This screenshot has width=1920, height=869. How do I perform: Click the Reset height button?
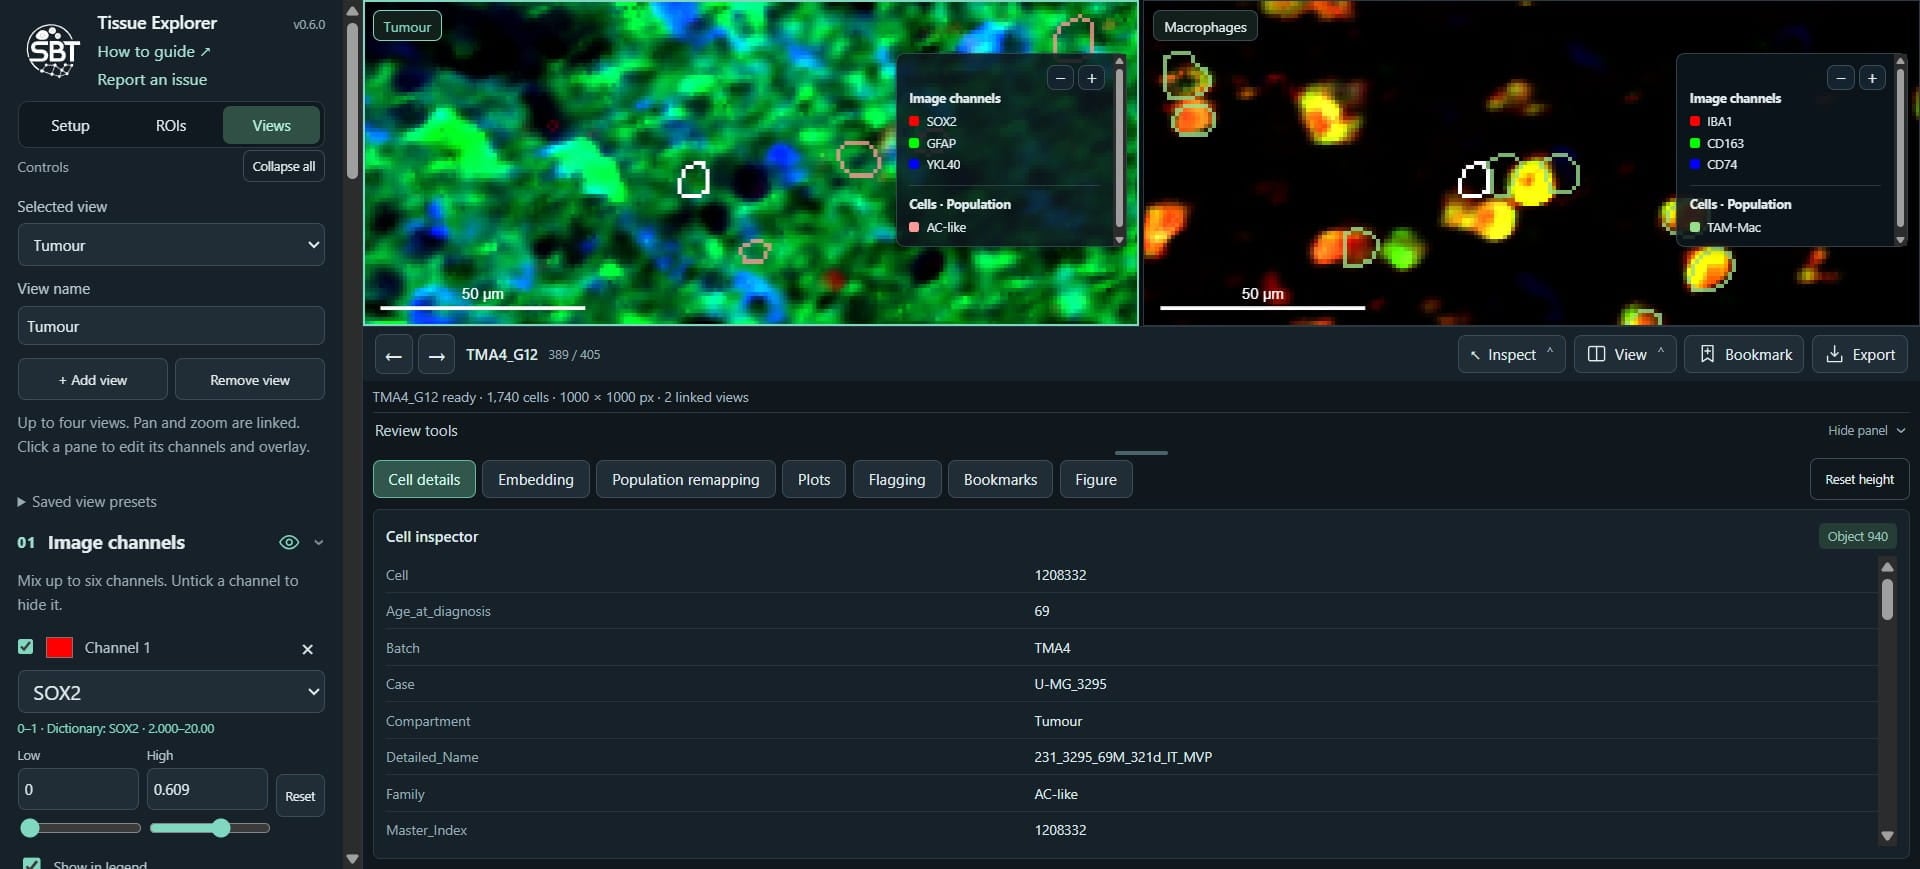point(1859,479)
